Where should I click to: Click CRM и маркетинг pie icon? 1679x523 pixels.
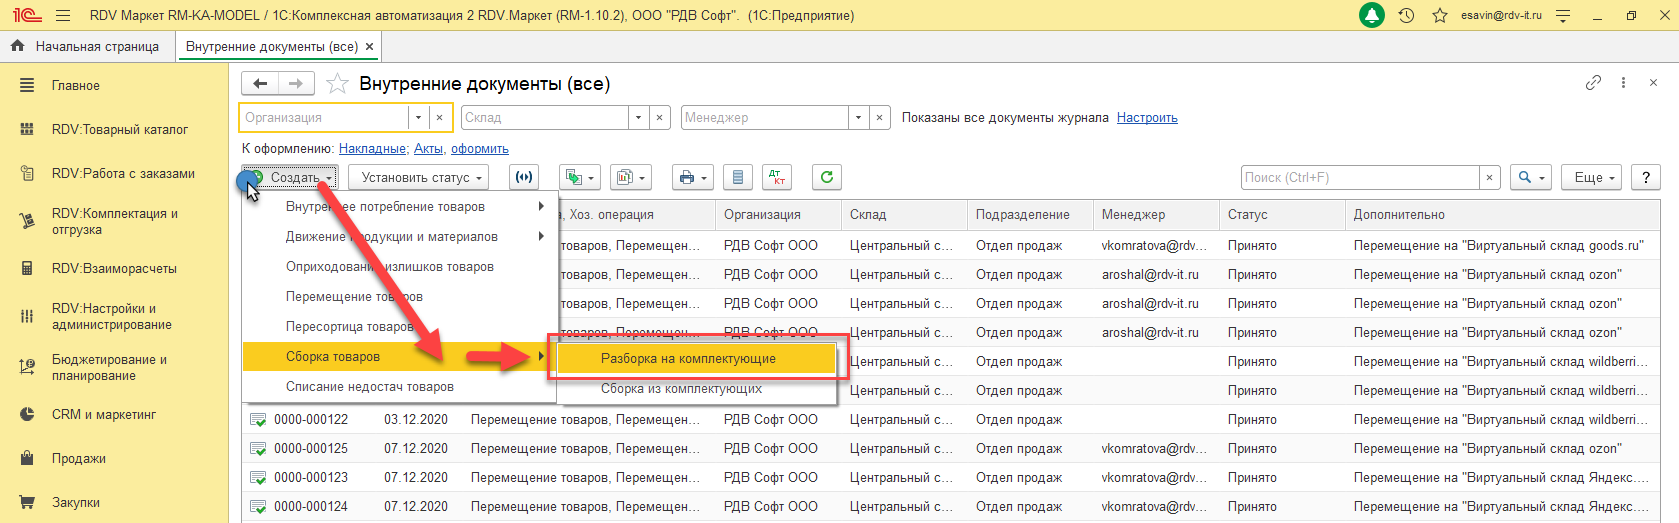(x=27, y=414)
